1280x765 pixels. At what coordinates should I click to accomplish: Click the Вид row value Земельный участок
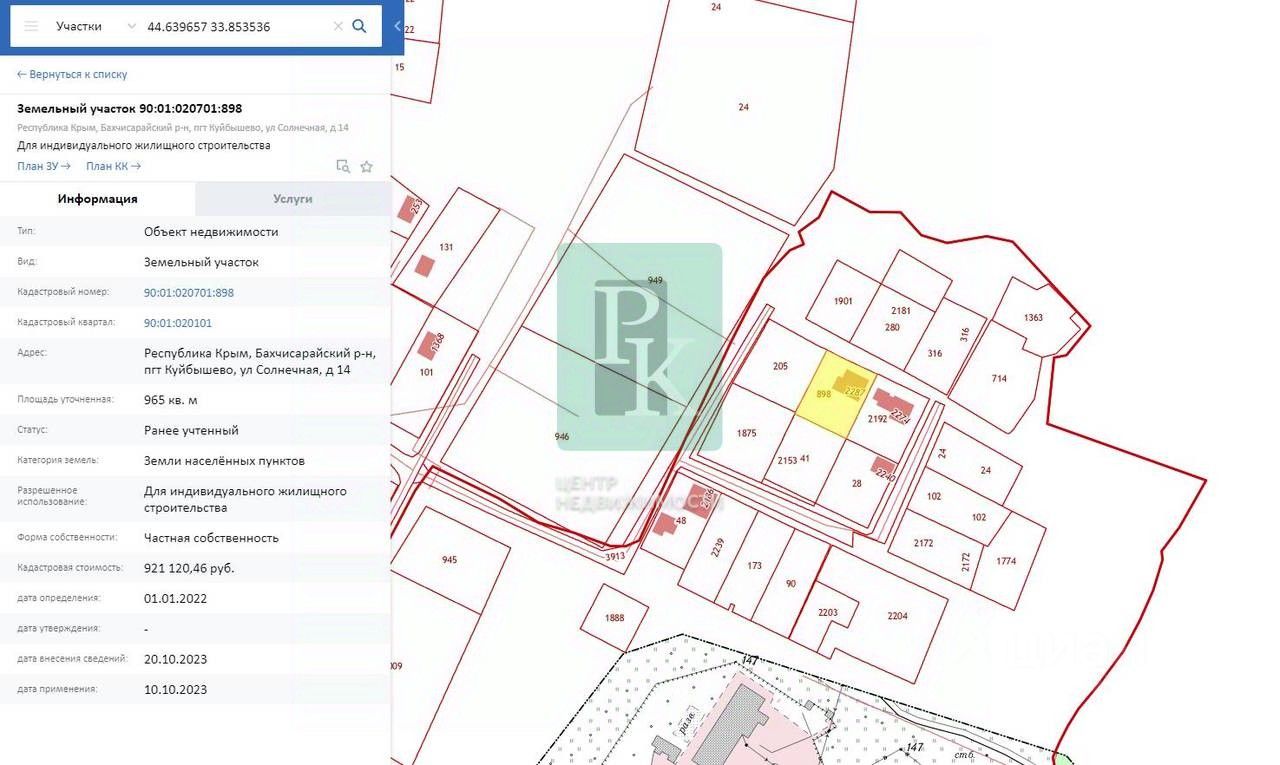201,262
